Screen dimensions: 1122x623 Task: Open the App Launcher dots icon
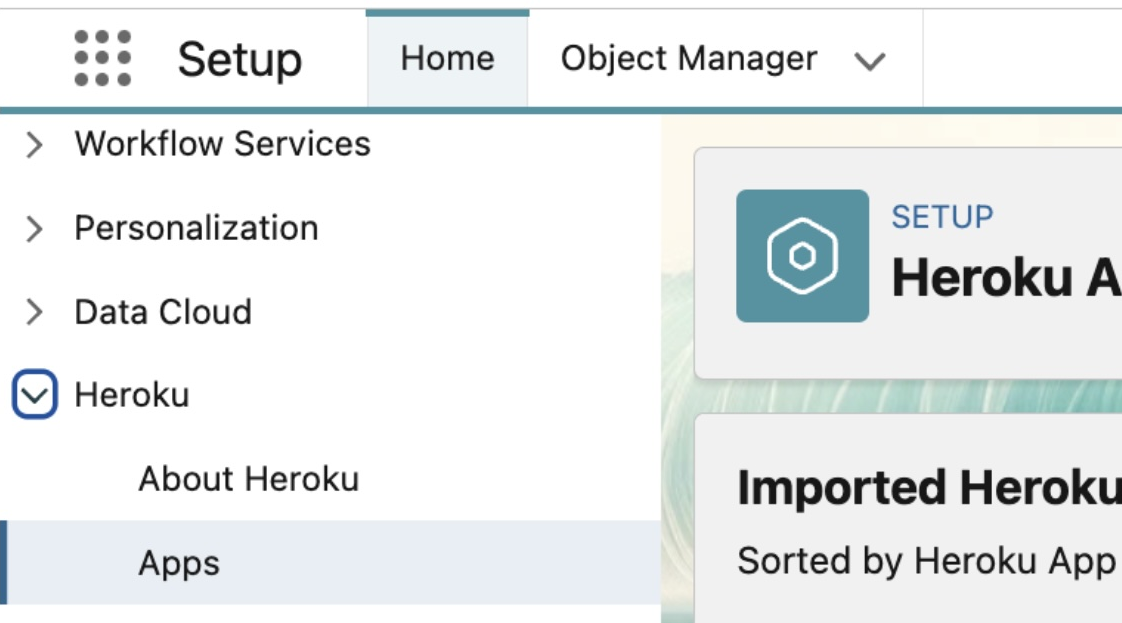pyautogui.click(x=103, y=58)
